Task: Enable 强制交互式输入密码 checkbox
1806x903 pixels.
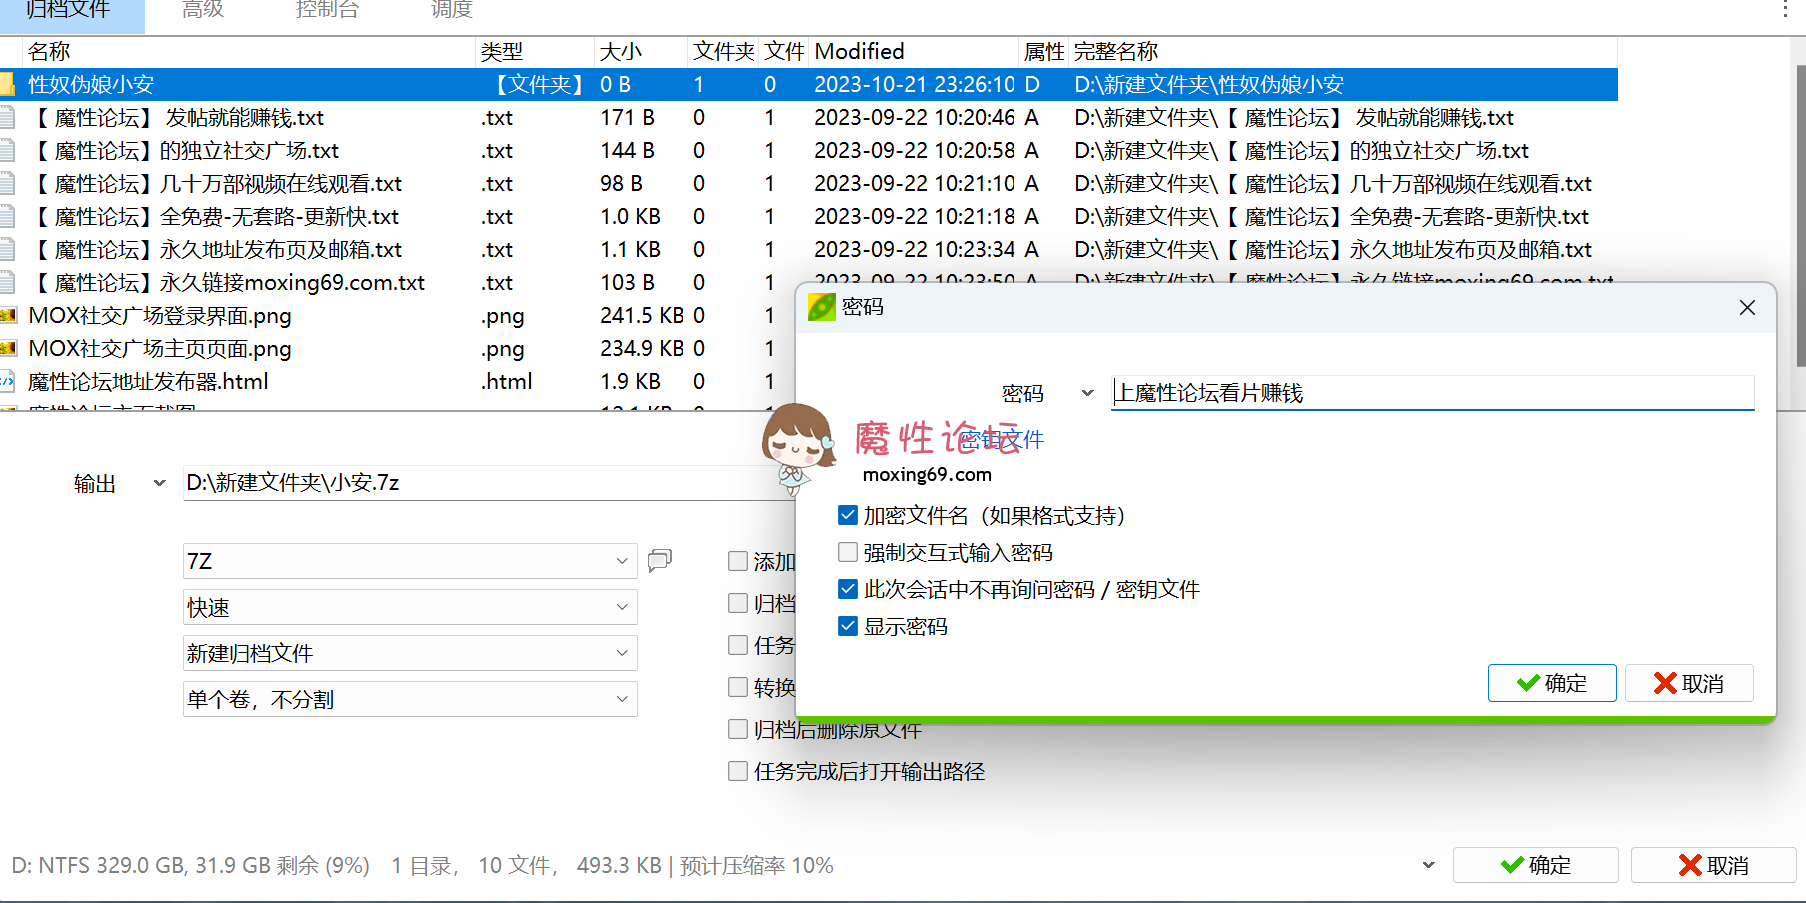Action: tap(847, 552)
